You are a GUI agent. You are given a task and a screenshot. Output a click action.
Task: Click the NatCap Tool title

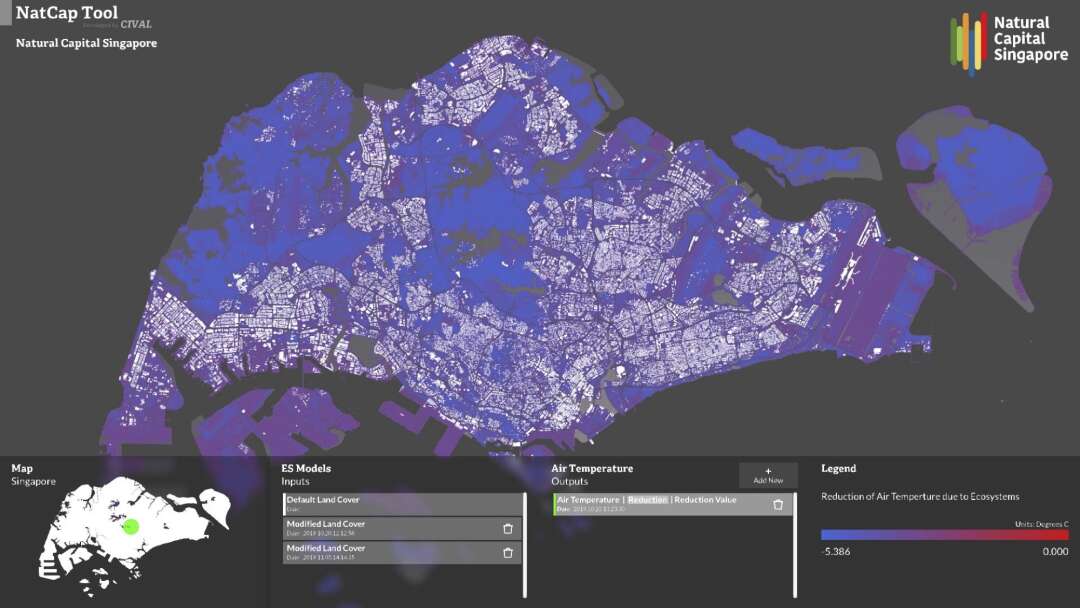(66, 14)
